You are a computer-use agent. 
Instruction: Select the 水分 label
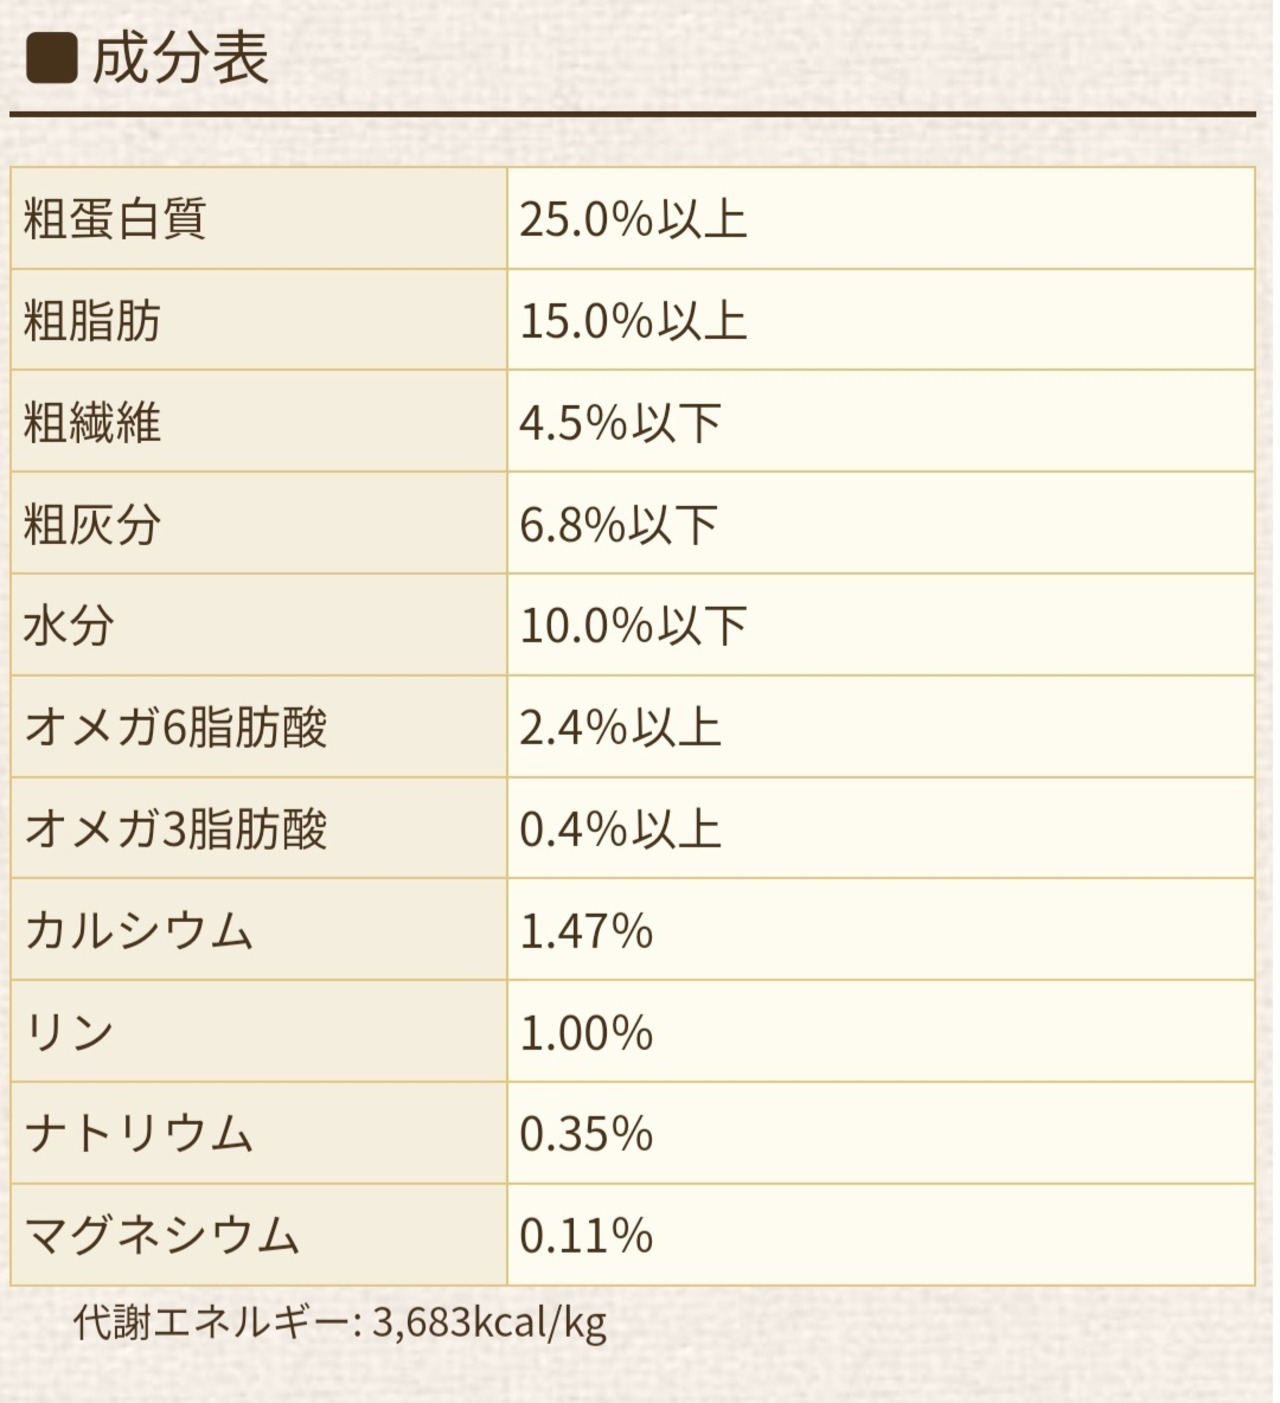[69, 627]
